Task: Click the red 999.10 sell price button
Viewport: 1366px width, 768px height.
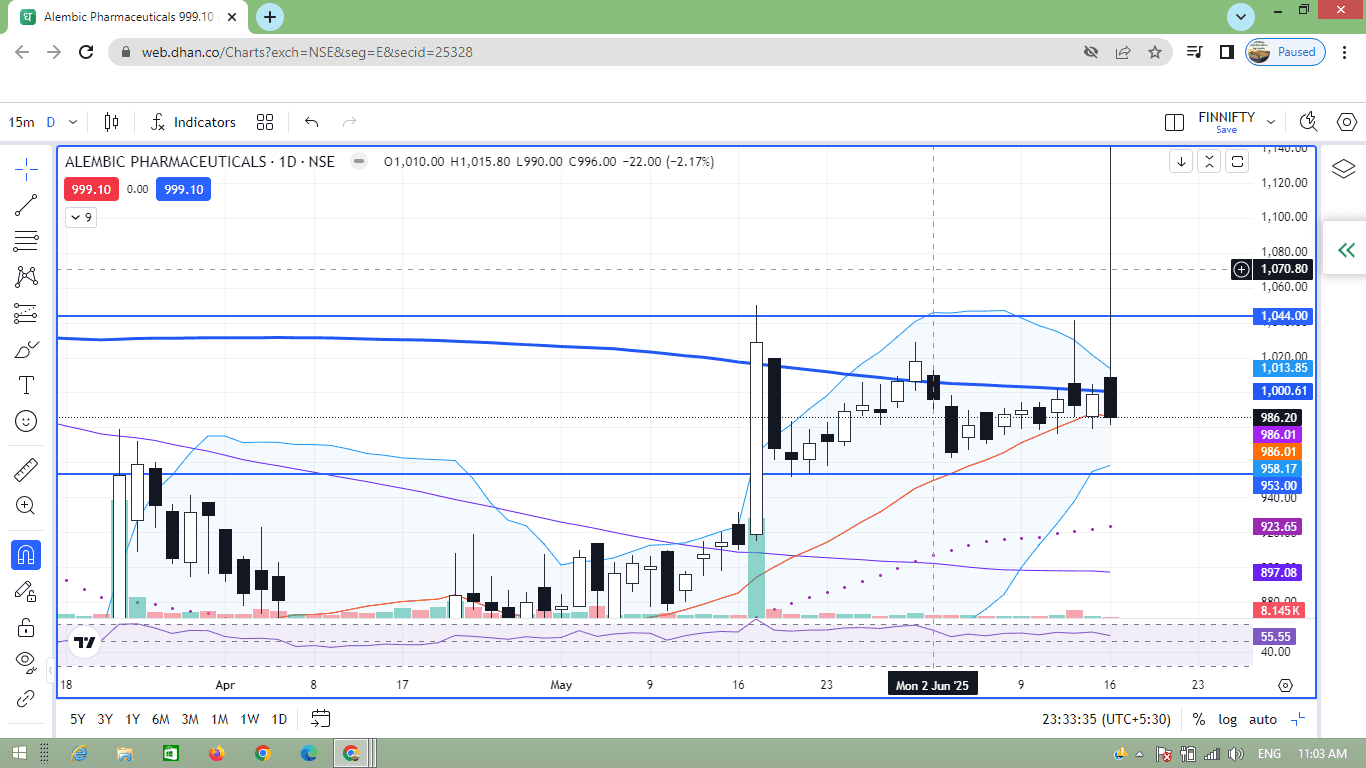Action: [x=92, y=189]
